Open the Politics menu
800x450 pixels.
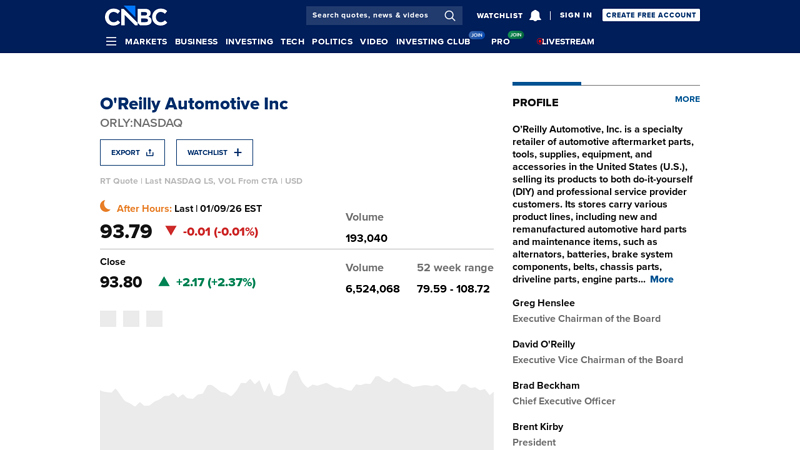(x=332, y=41)
